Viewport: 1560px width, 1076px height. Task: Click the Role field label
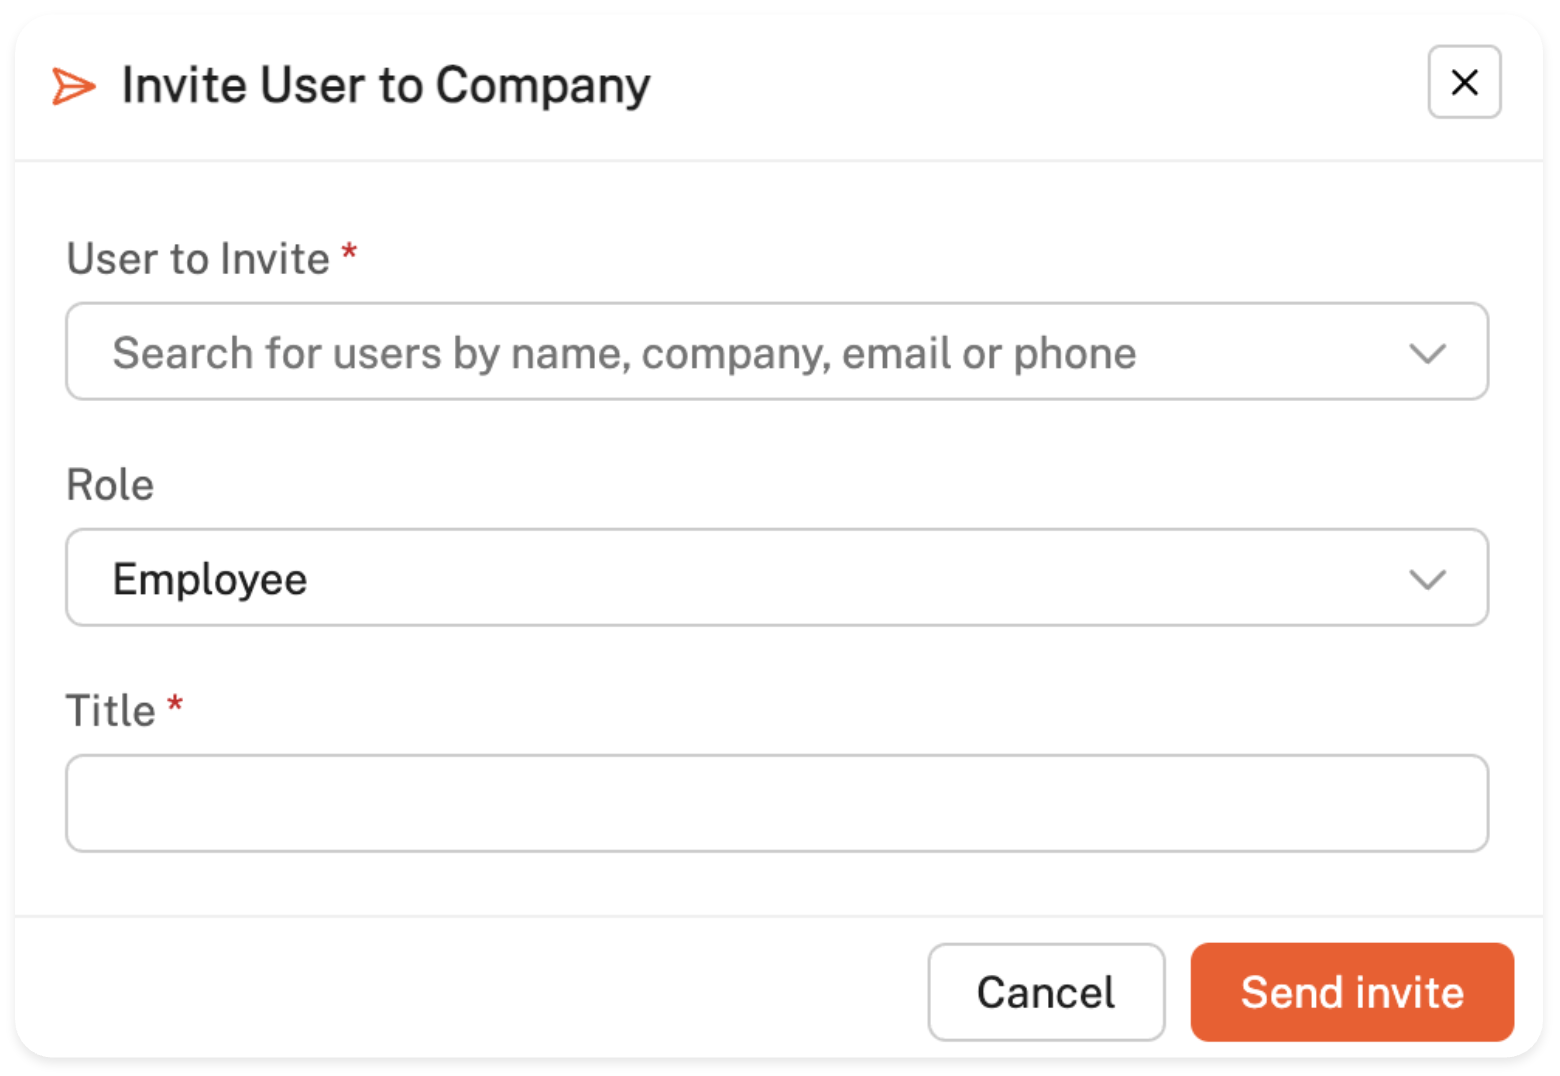[x=110, y=485]
